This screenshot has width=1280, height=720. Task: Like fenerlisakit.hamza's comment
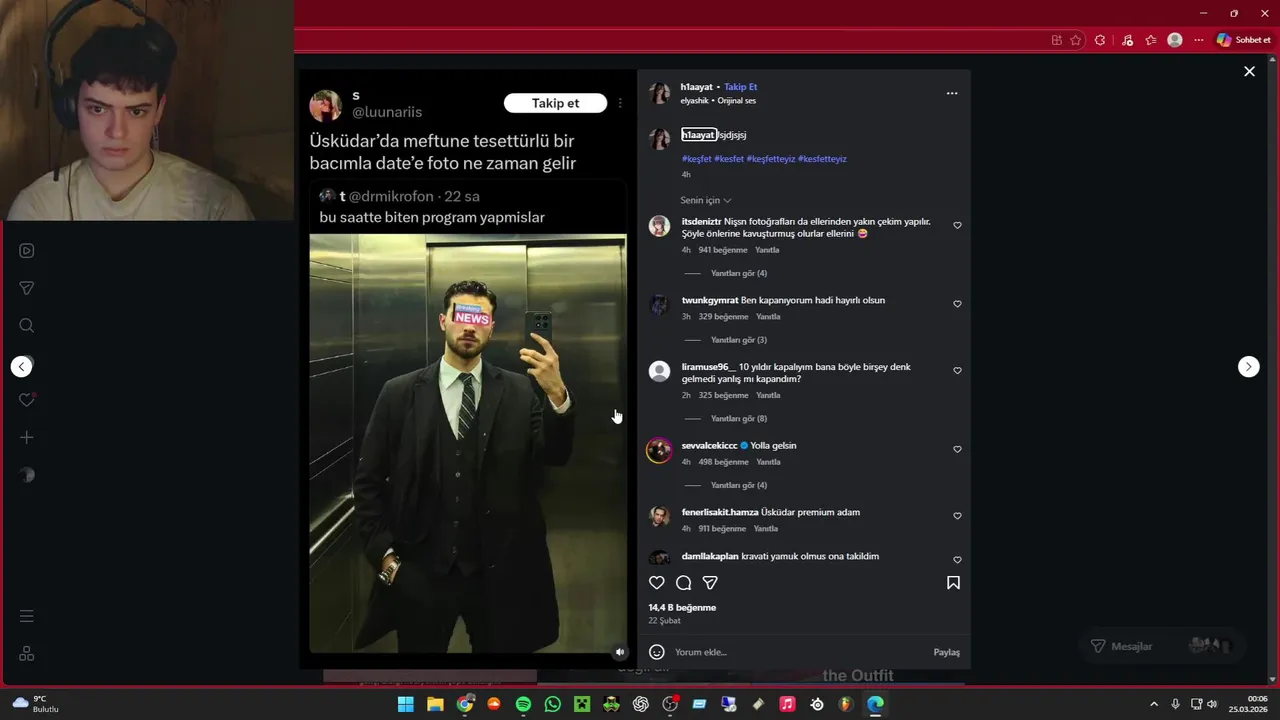point(957,516)
